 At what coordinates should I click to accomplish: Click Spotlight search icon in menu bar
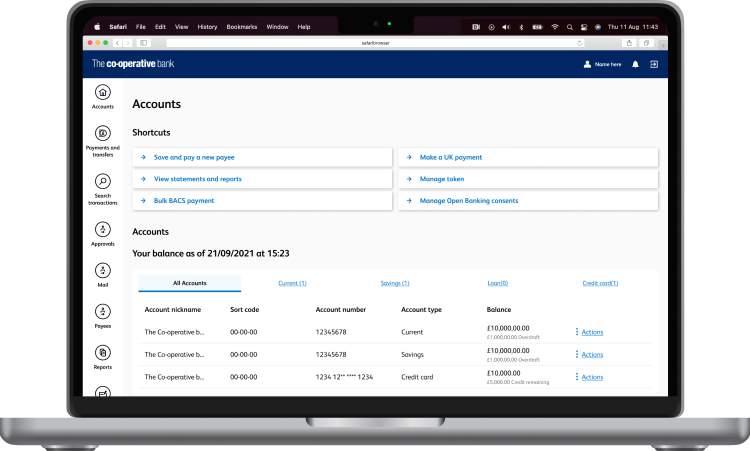coord(570,27)
